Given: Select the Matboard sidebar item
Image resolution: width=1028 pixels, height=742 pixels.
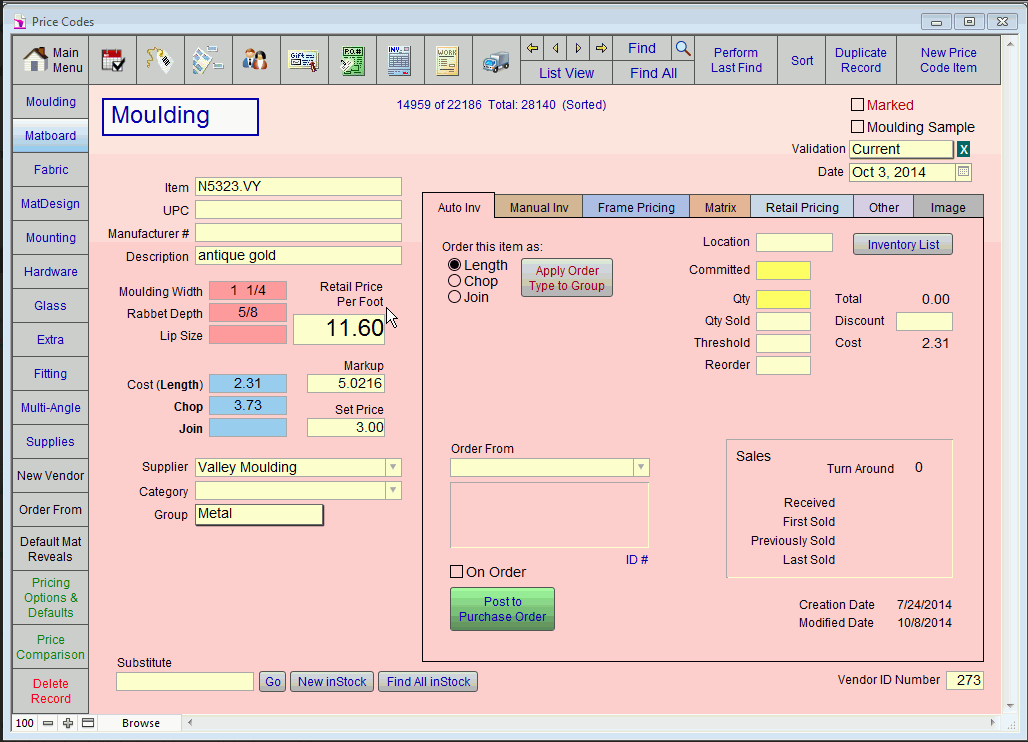Looking at the screenshot, I should pyautogui.click(x=49, y=135).
